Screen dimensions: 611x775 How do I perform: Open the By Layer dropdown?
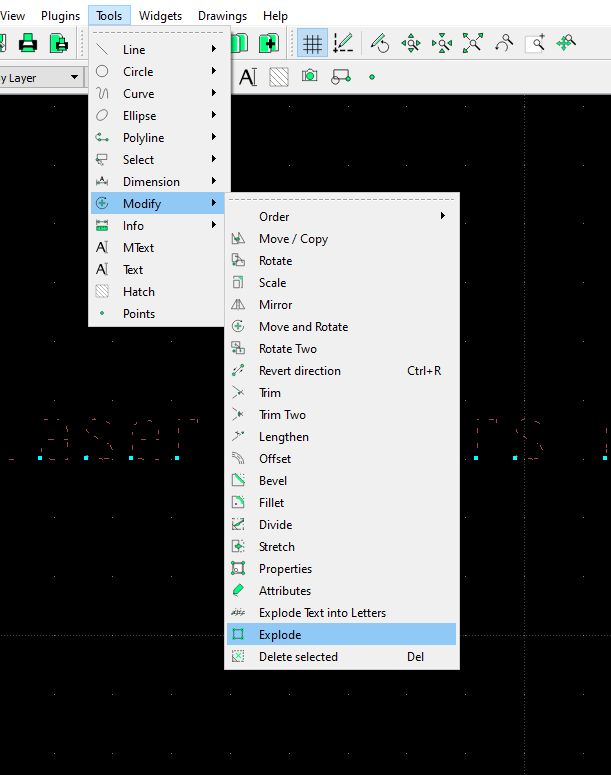[x=42, y=77]
